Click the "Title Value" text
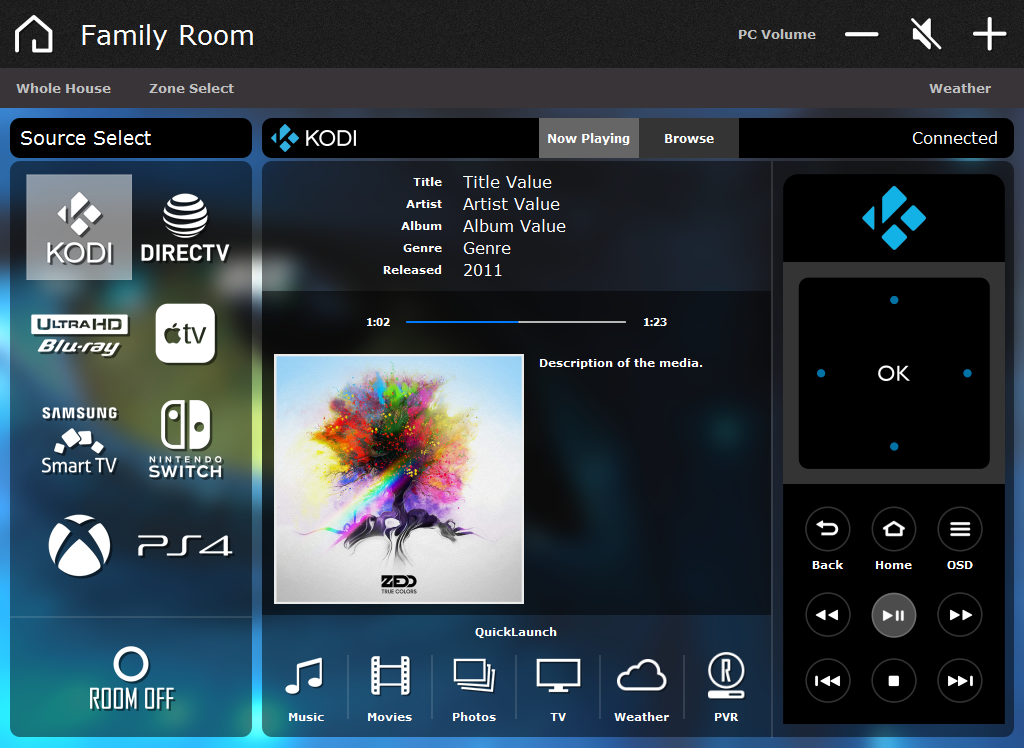 (507, 182)
